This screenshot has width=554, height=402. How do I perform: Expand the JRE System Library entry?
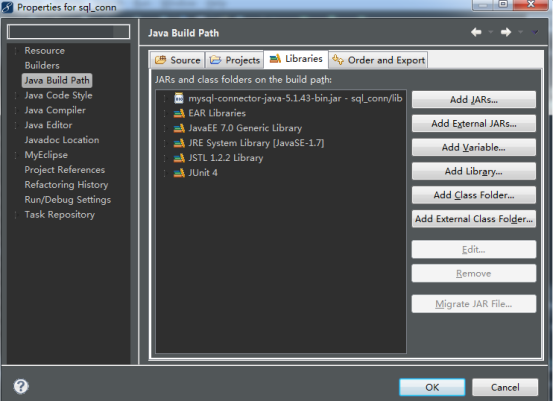[x=165, y=143]
